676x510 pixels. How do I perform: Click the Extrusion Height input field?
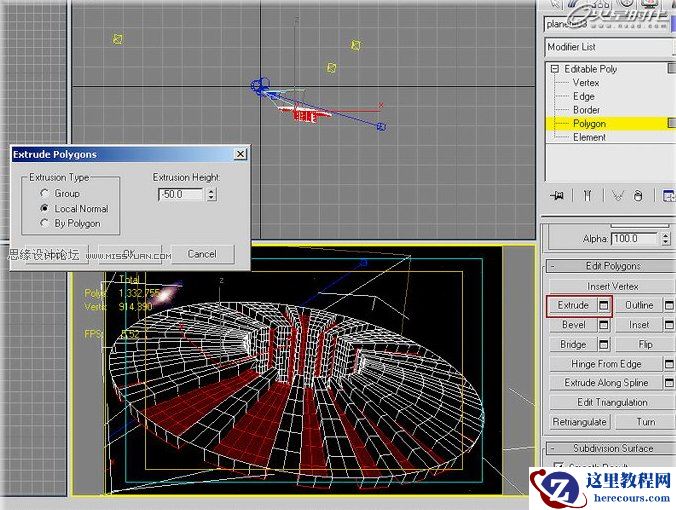(x=180, y=194)
